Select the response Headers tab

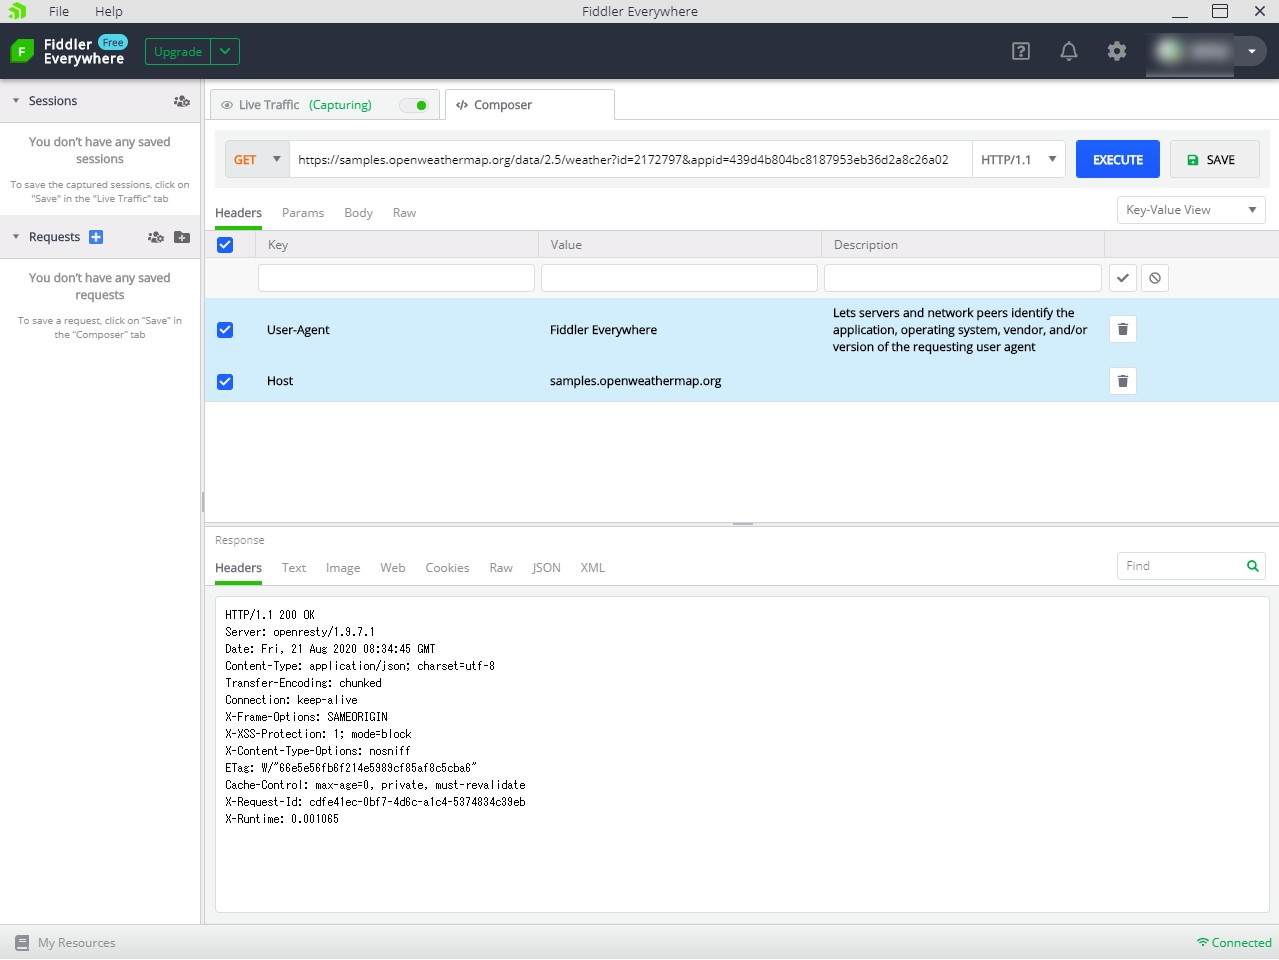tap(238, 568)
